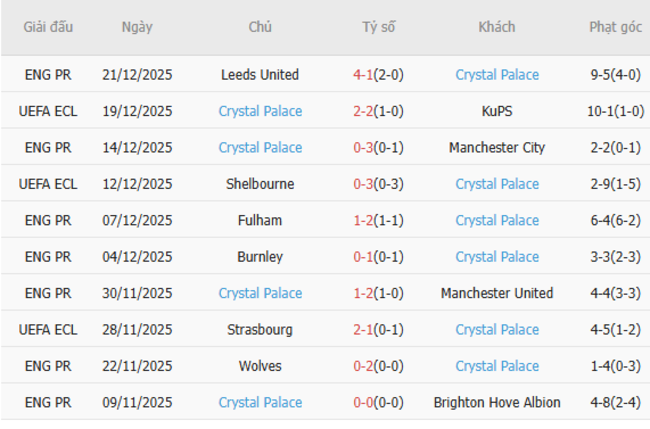This screenshot has width=650, height=429.
Task: Select the "Ngày" column header
Action: tap(137, 27)
